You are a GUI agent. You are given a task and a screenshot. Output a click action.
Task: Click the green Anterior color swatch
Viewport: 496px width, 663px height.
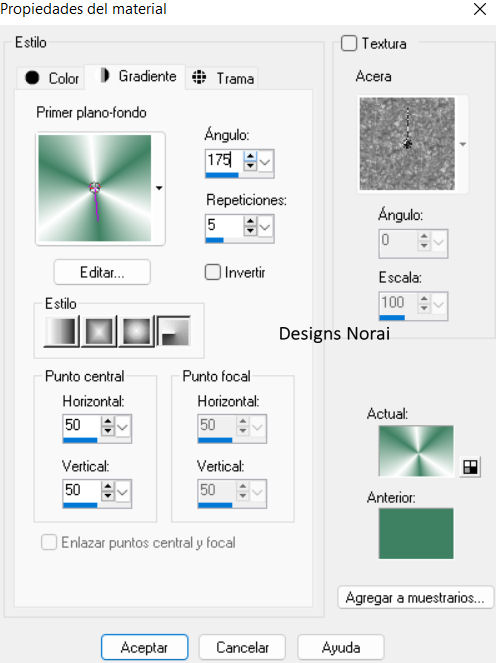point(416,533)
